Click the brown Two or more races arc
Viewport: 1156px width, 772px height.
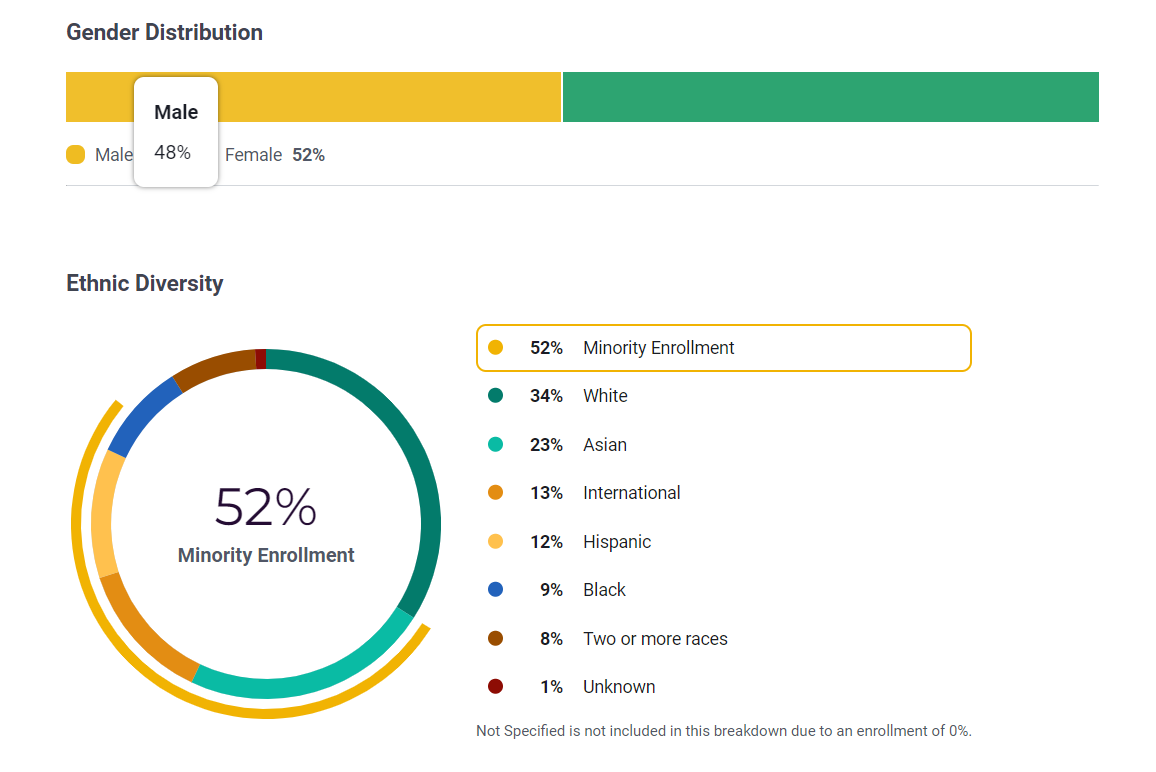(x=215, y=365)
